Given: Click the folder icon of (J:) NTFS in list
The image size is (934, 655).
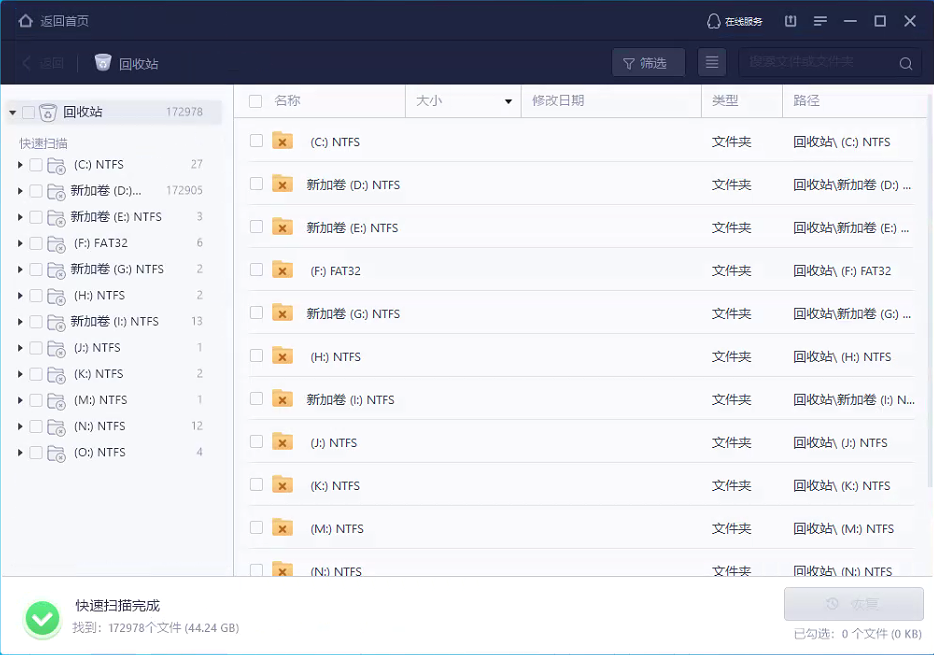Looking at the screenshot, I should pyautogui.click(x=282, y=441).
